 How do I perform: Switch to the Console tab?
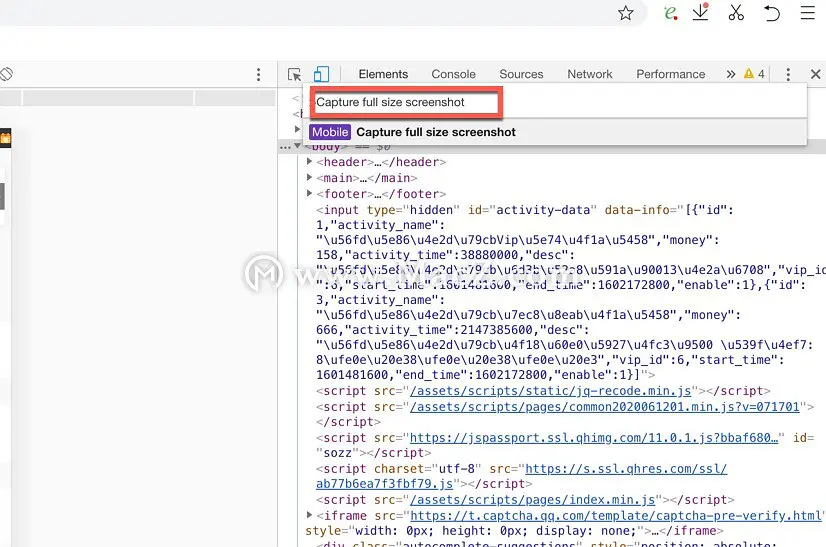(x=453, y=74)
